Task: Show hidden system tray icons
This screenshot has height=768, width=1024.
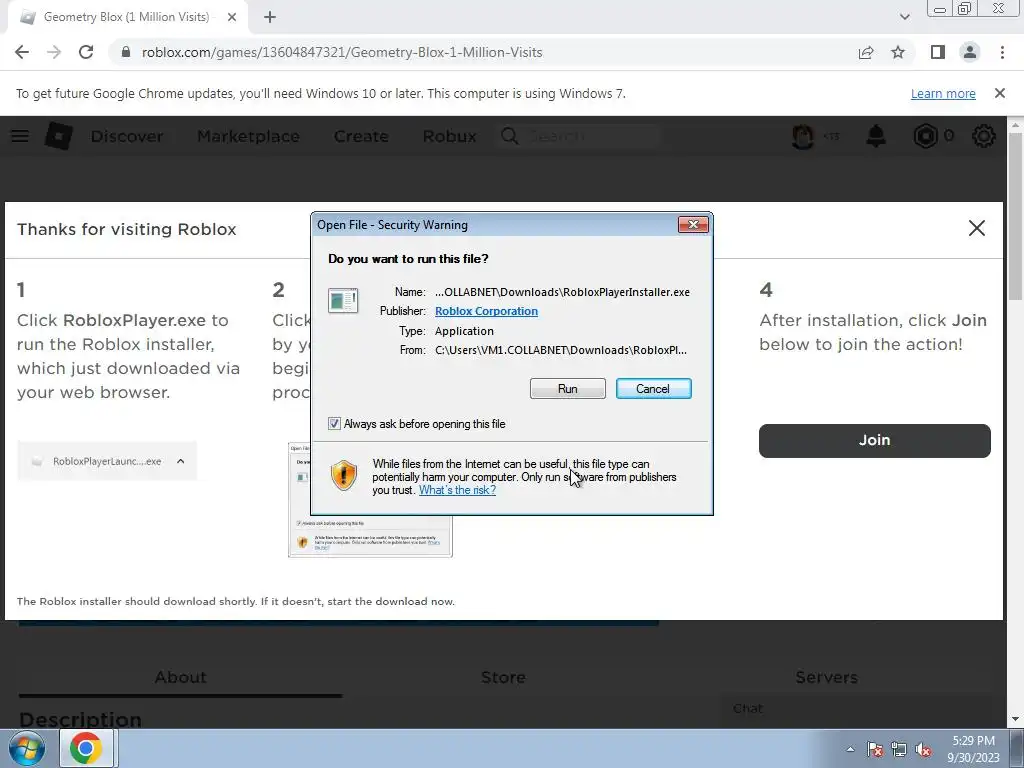Action: 850,749
